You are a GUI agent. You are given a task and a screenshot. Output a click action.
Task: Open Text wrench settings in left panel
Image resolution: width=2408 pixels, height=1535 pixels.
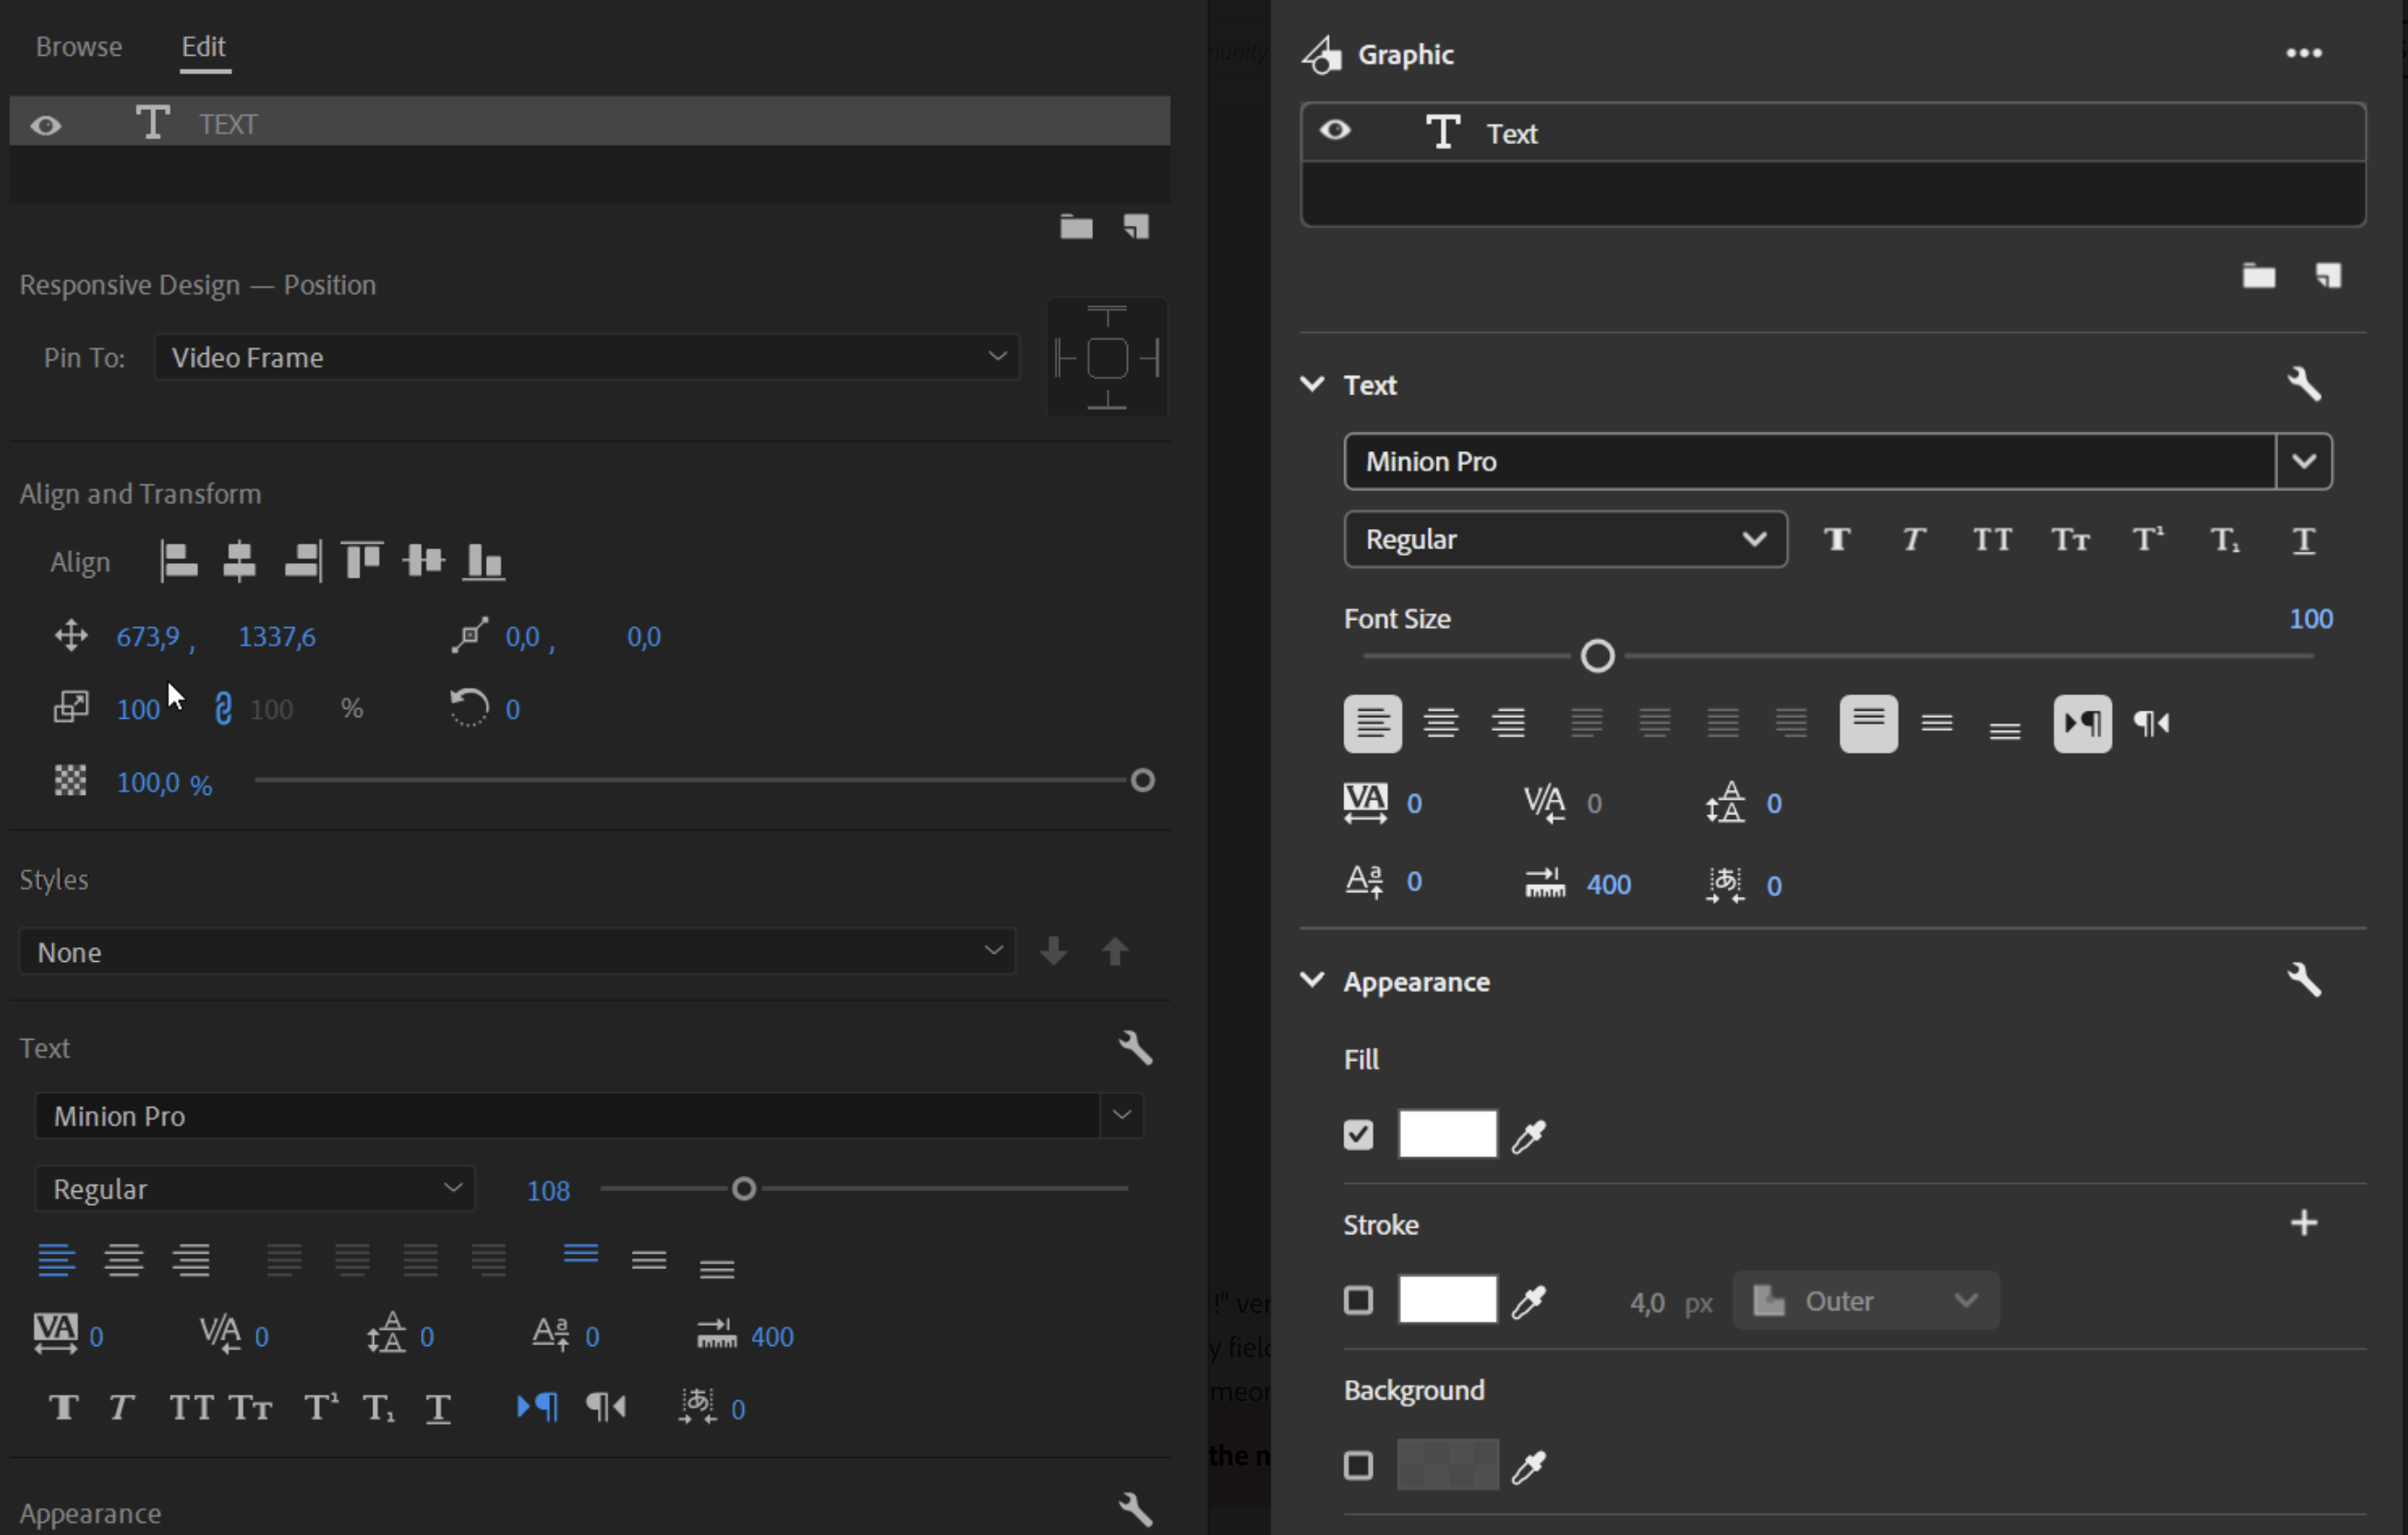(1135, 1048)
